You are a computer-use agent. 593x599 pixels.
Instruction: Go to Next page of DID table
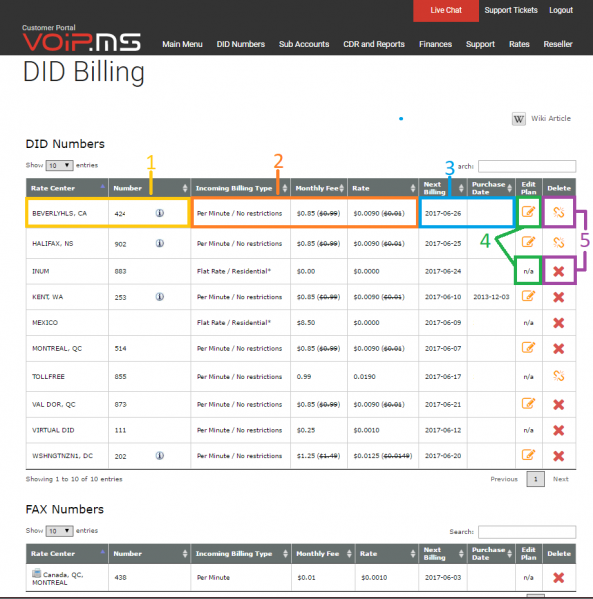[561, 479]
